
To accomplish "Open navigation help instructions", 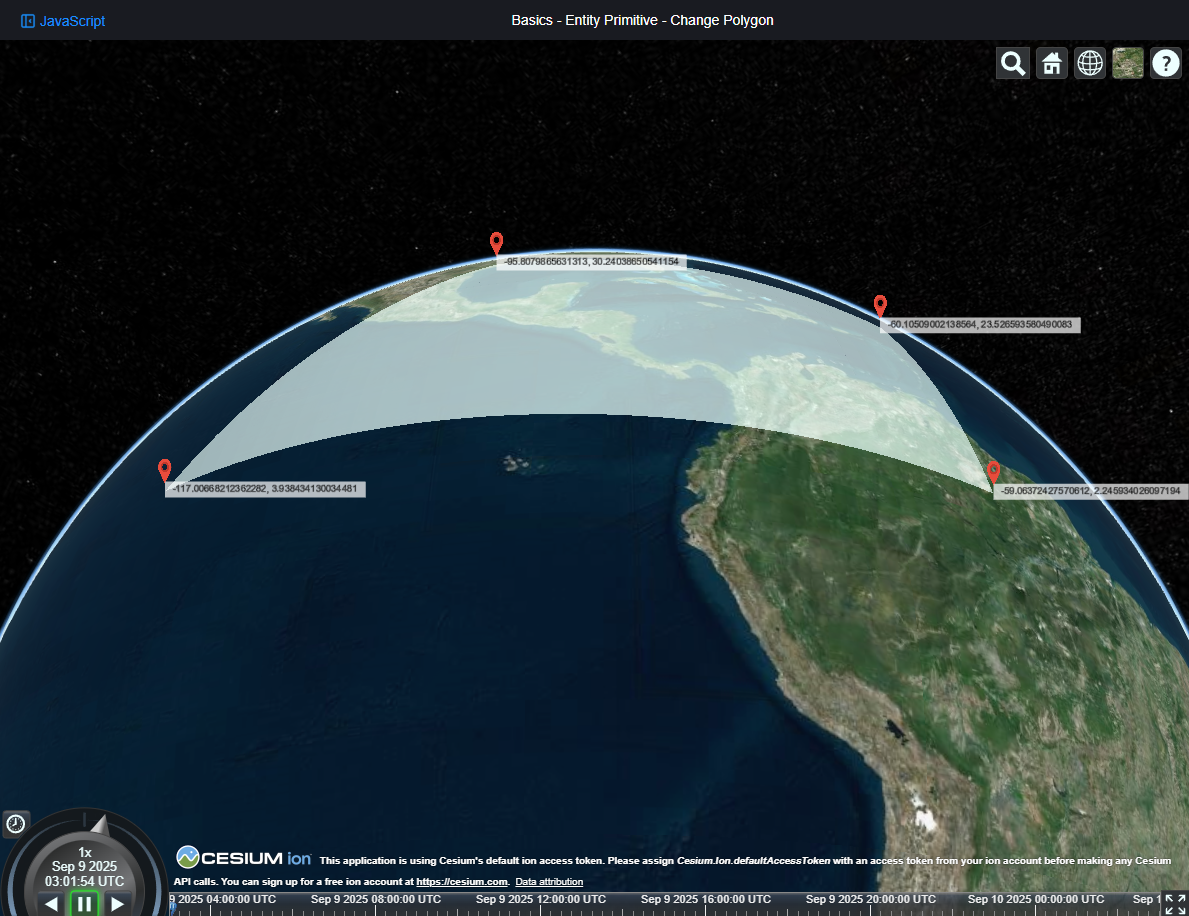I will pos(1165,63).
